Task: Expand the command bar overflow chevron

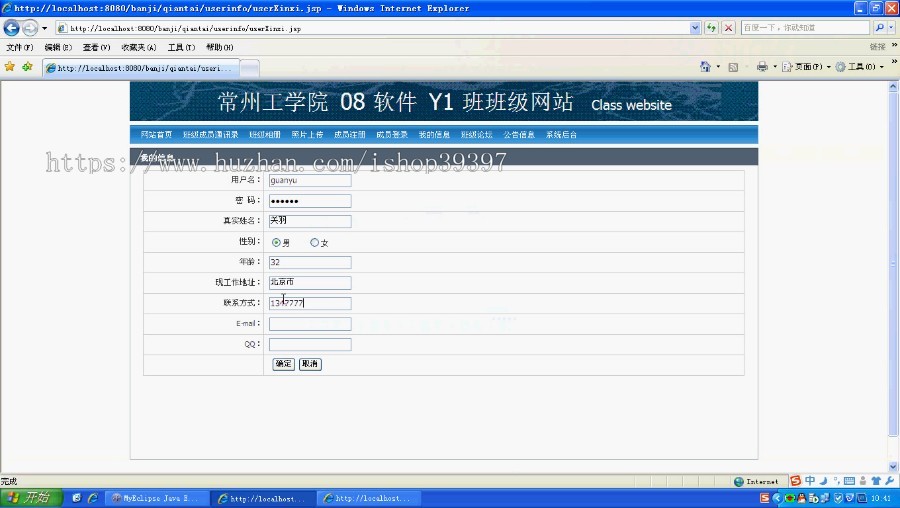Action: pyautogui.click(x=894, y=61)
